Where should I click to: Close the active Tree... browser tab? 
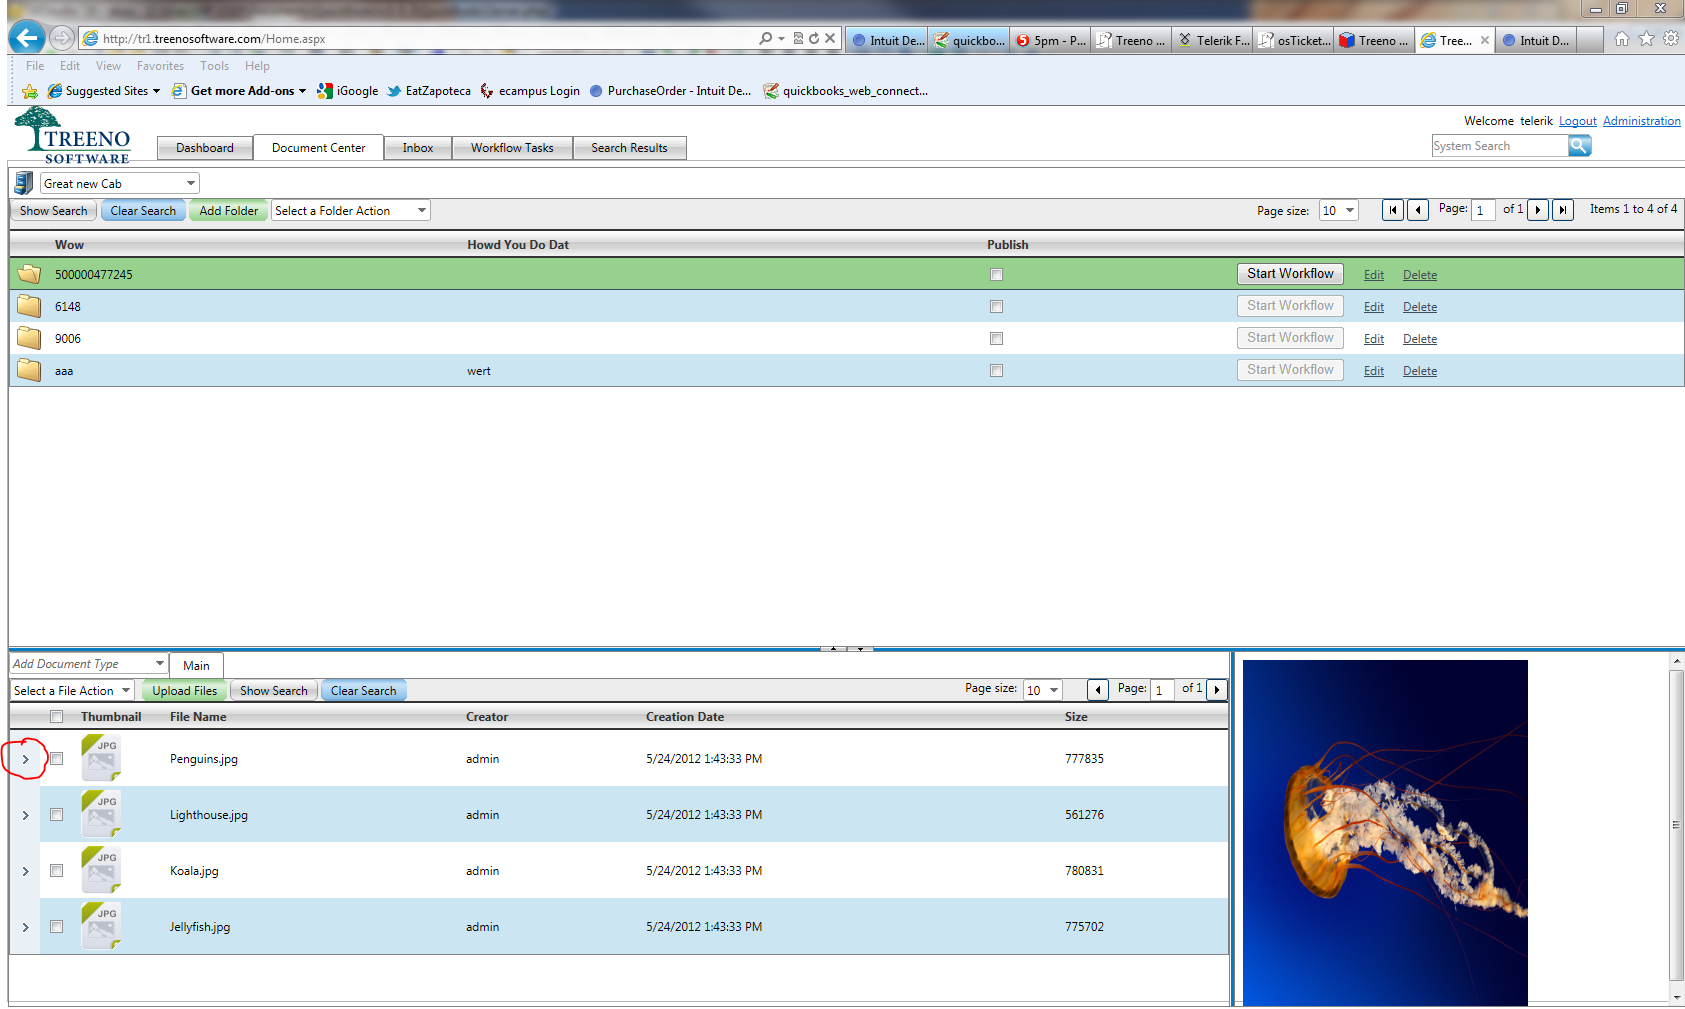coord(1485,41)
